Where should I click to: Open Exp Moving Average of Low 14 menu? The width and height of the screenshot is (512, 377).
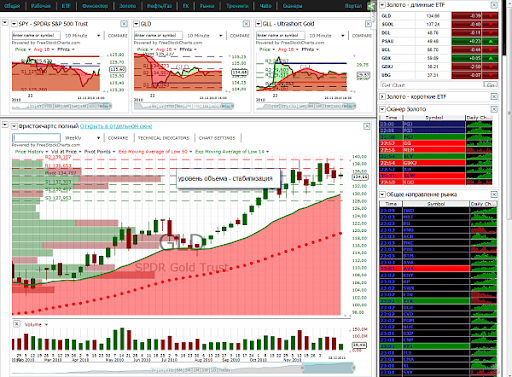[232, 152]
